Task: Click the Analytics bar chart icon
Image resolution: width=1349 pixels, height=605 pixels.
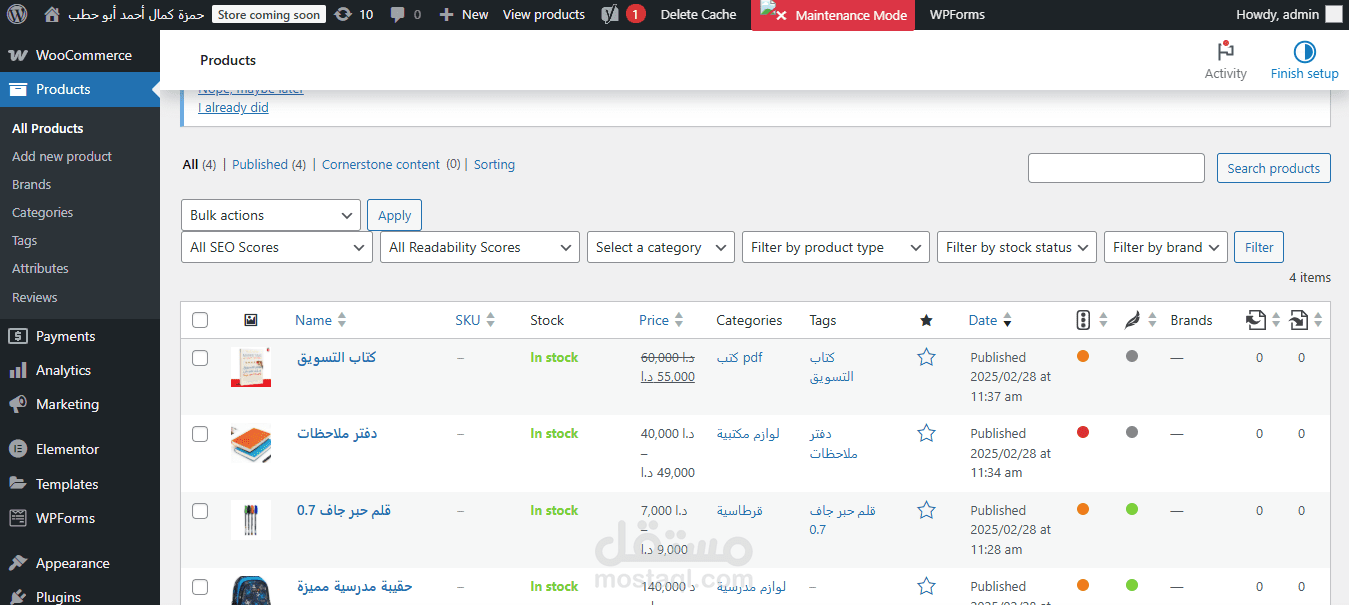Action: point(18,370)
